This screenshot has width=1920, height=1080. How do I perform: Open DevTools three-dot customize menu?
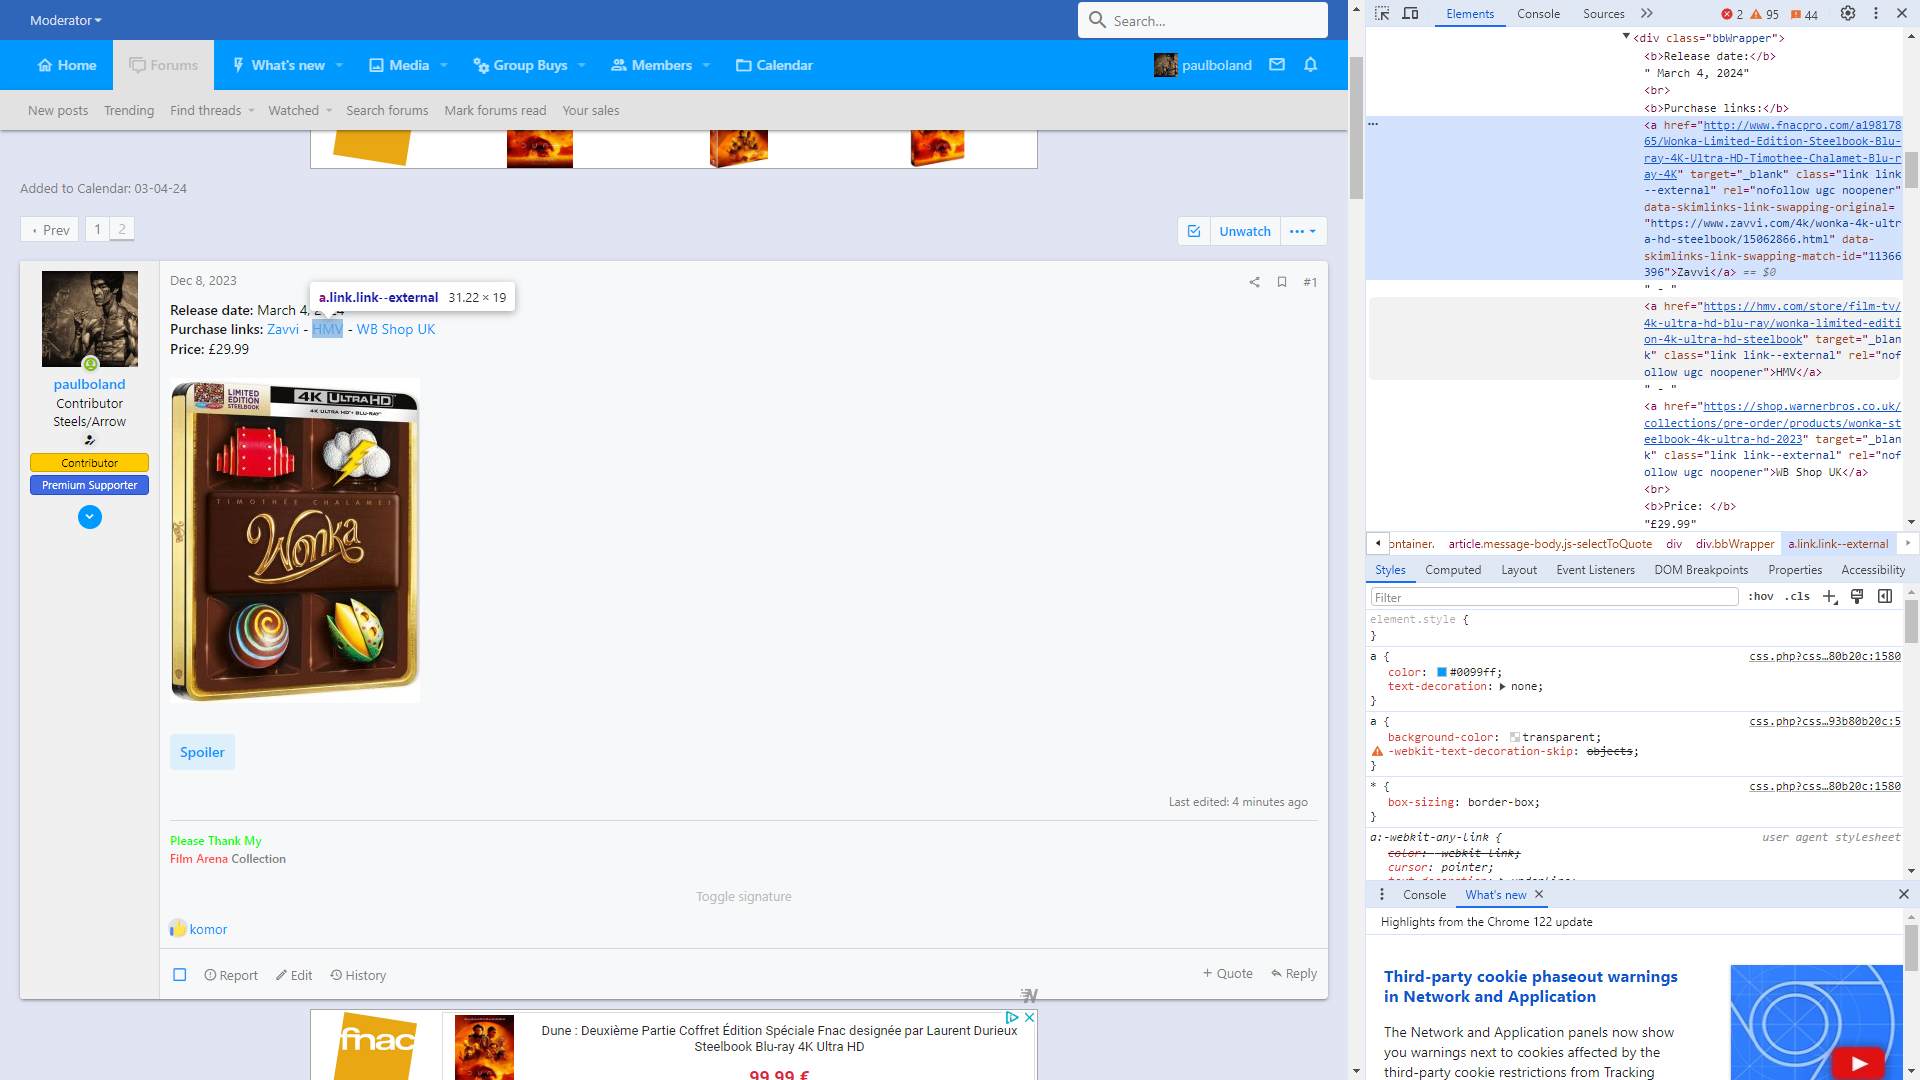tap(1876, 14)
